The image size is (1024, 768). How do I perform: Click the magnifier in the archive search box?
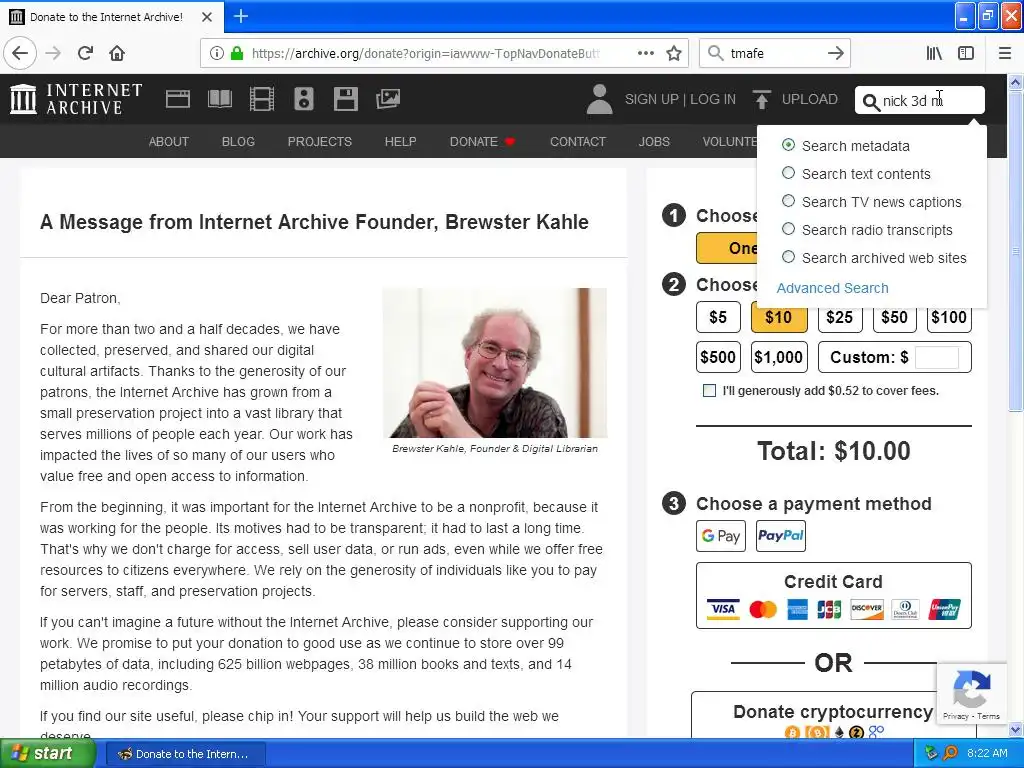[871, 102]
